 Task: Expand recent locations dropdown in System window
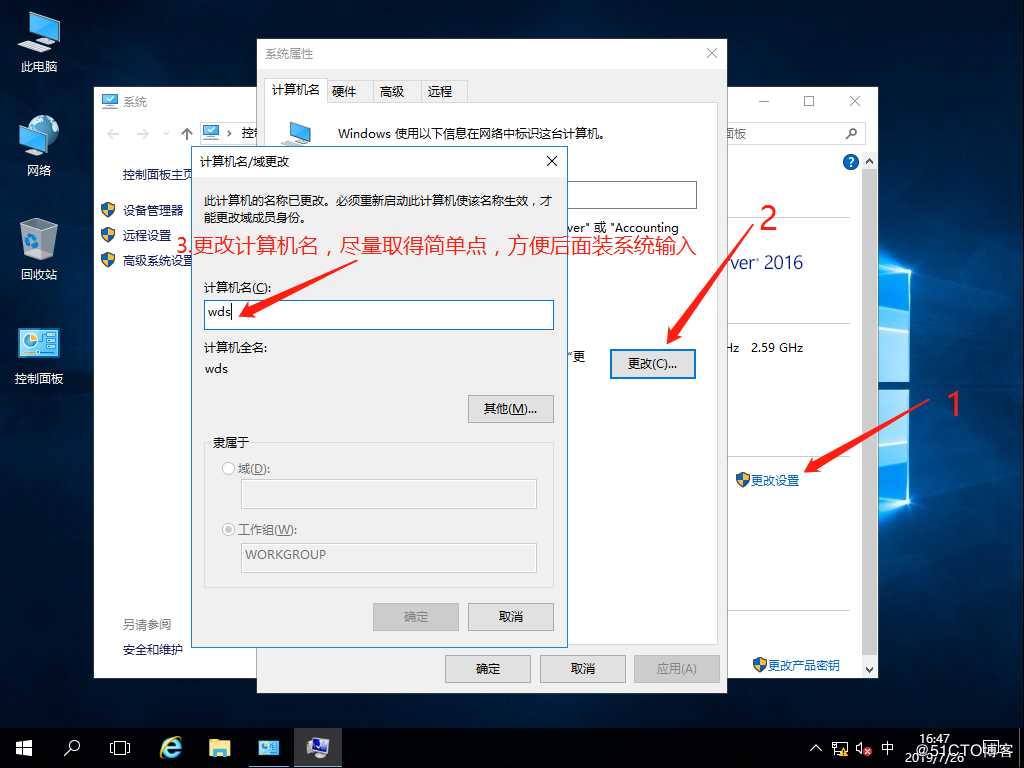click(x=166, y=134)
